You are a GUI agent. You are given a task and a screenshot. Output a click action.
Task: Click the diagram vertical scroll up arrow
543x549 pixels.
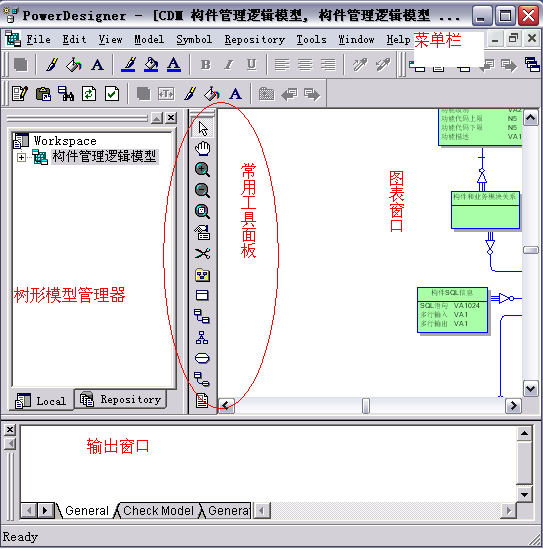click(x=531, y=118)
